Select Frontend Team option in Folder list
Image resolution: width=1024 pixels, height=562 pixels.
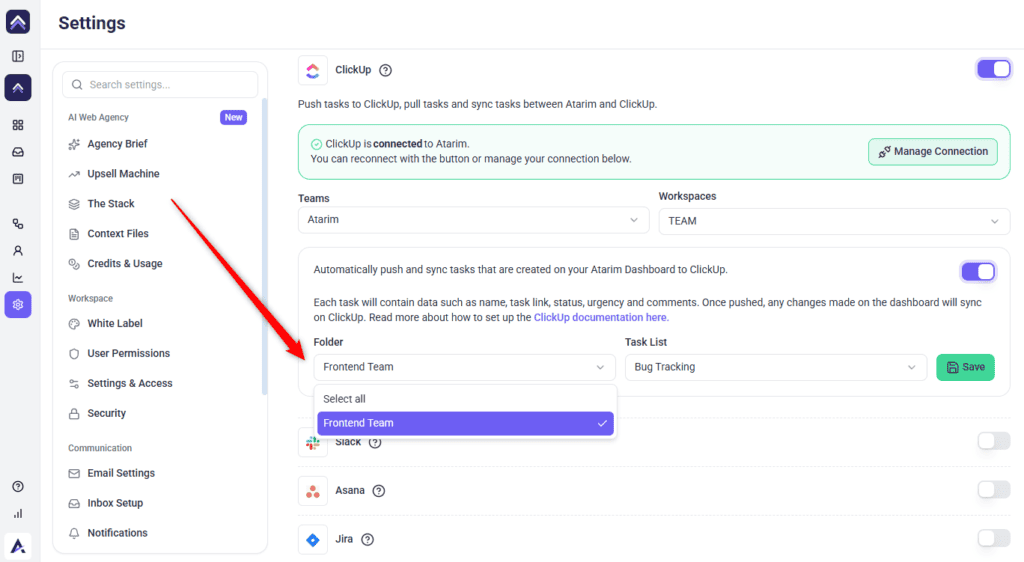click(x=465, y=423)
